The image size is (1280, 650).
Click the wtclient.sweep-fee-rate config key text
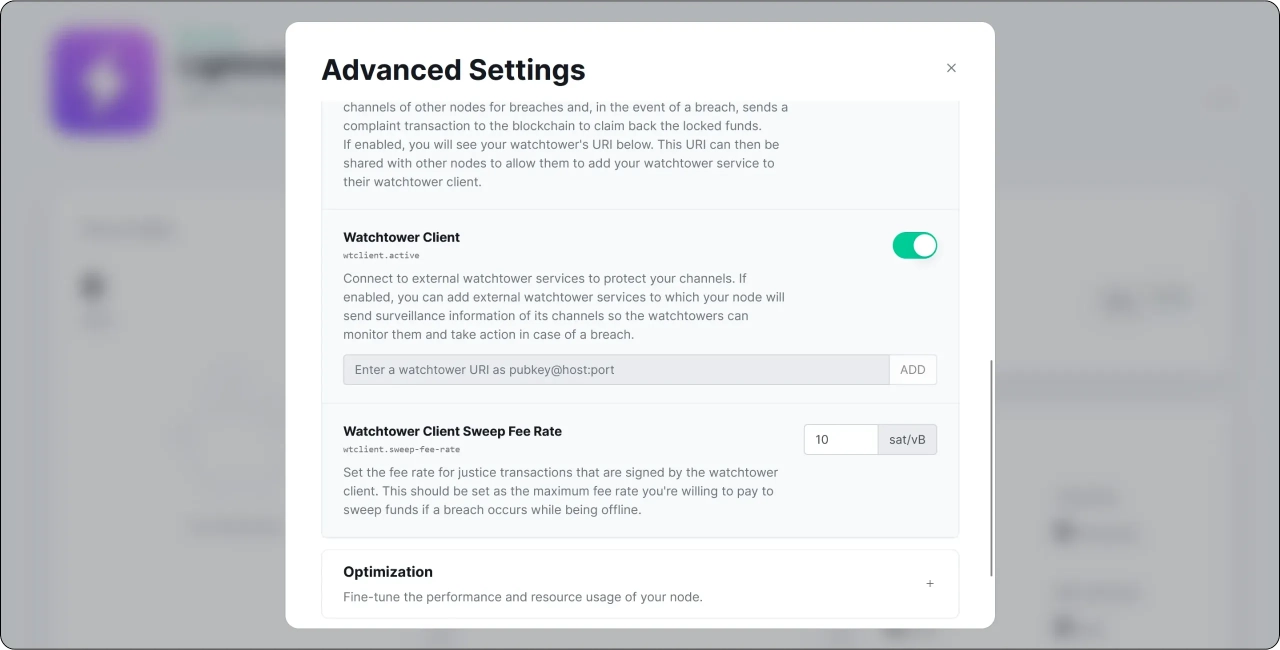tap(401, 450)
